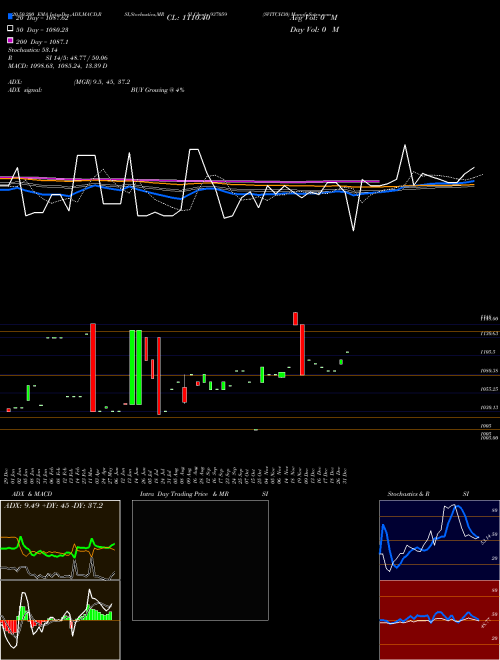
Task: Click the 1120.63 price axis label
Action: click(489, 333)
